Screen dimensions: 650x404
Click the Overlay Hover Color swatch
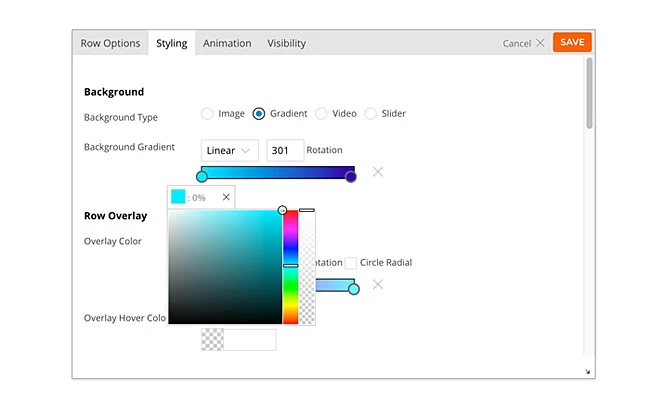coord(212,339)
